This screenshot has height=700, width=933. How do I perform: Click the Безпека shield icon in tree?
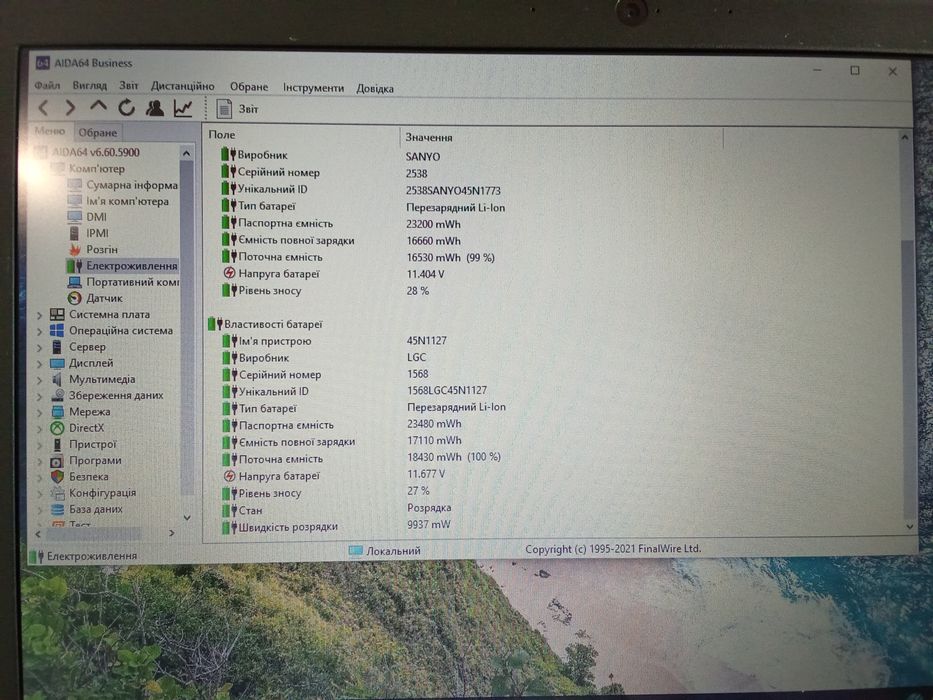coord(57,477)
